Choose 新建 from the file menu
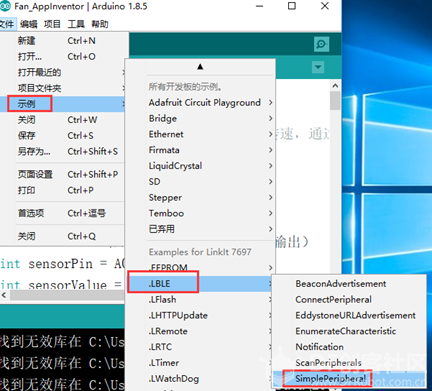Image resolution: width=432 pixels, height=391 pixels. point(63,41)
